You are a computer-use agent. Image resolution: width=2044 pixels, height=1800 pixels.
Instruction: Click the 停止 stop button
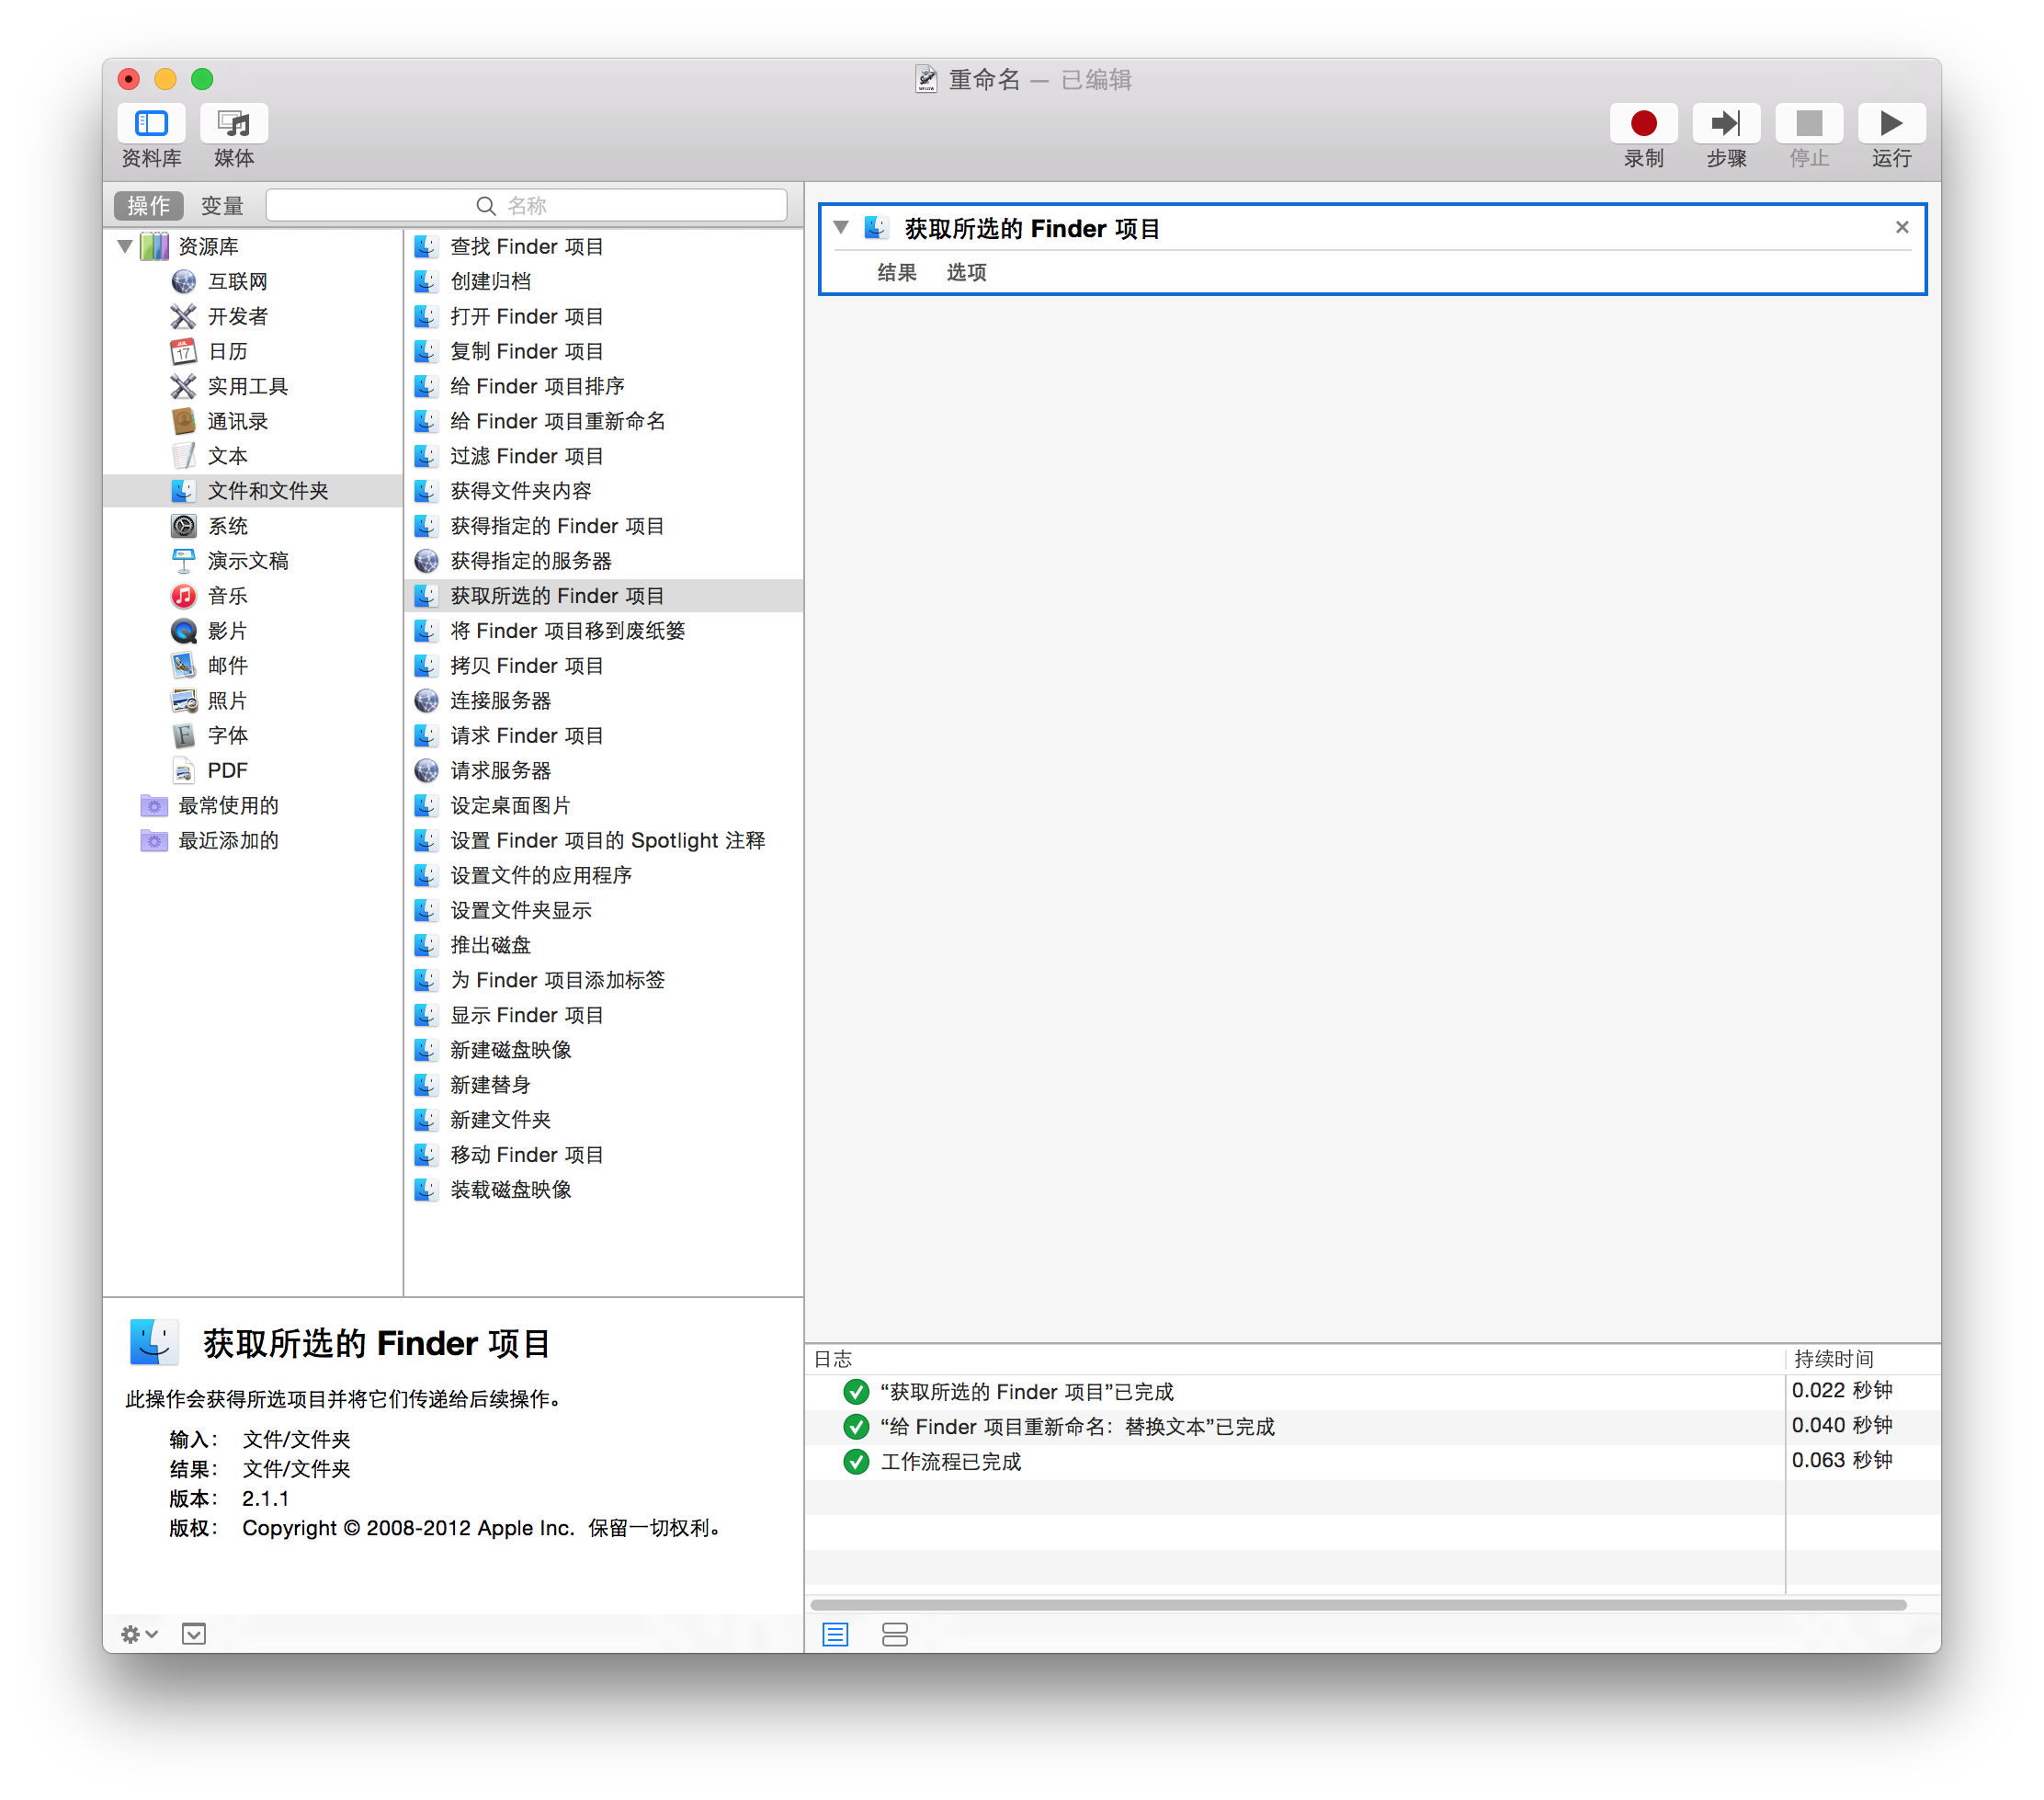pyautogui.click(x=1809, y=123)
